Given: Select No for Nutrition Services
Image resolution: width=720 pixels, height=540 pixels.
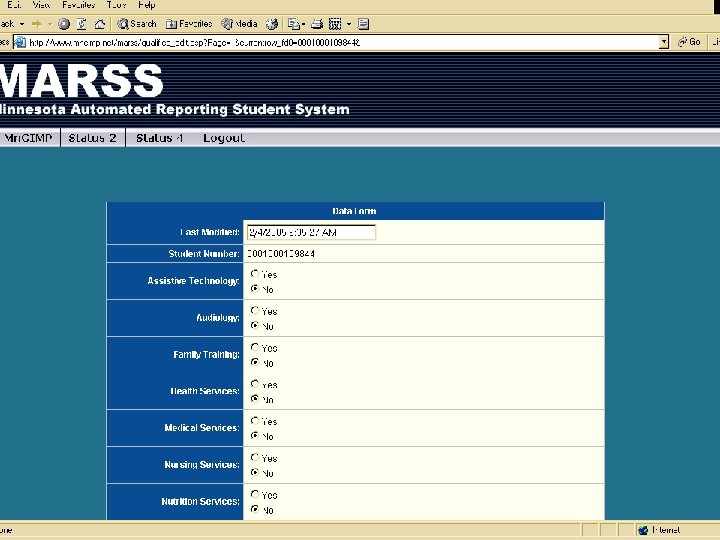Looking at the screenshot, I should (x=255, y=509).
